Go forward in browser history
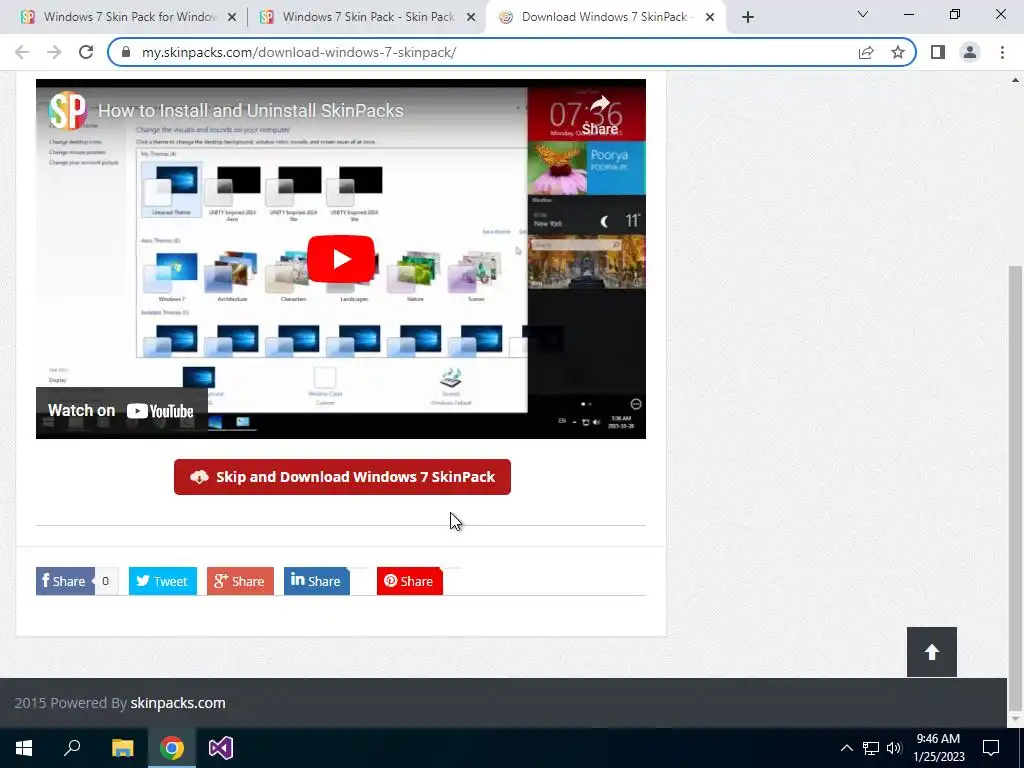 coord(54,52)
